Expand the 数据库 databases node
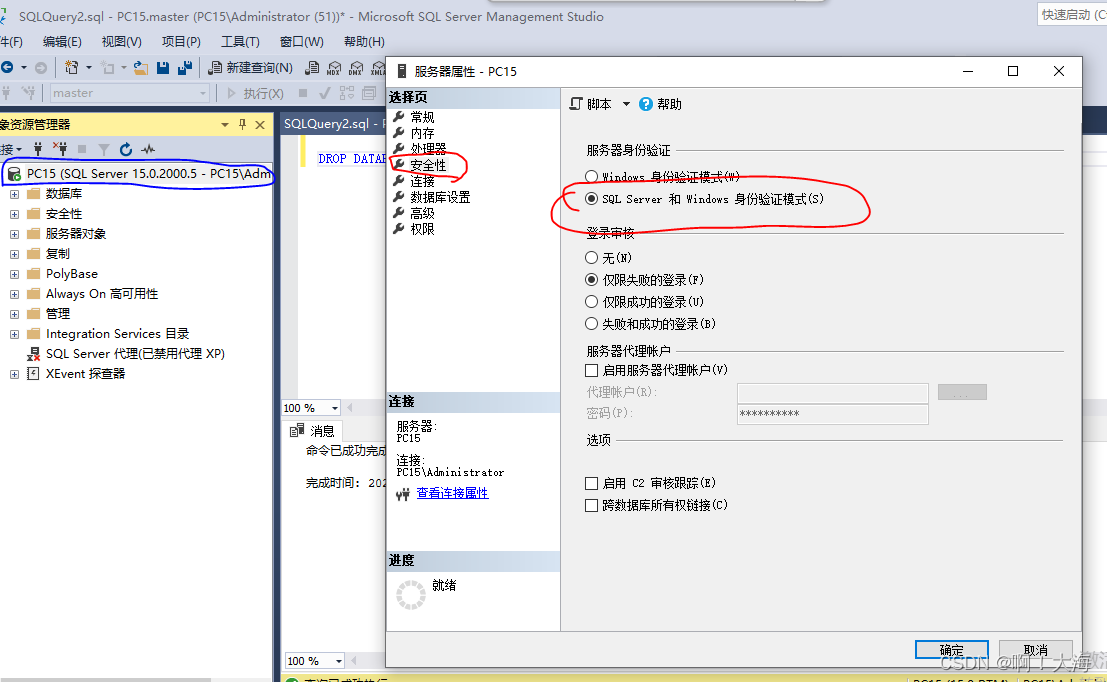This screenshot has height=682, width=1107. pyautogui.click(x=14, y=193)
